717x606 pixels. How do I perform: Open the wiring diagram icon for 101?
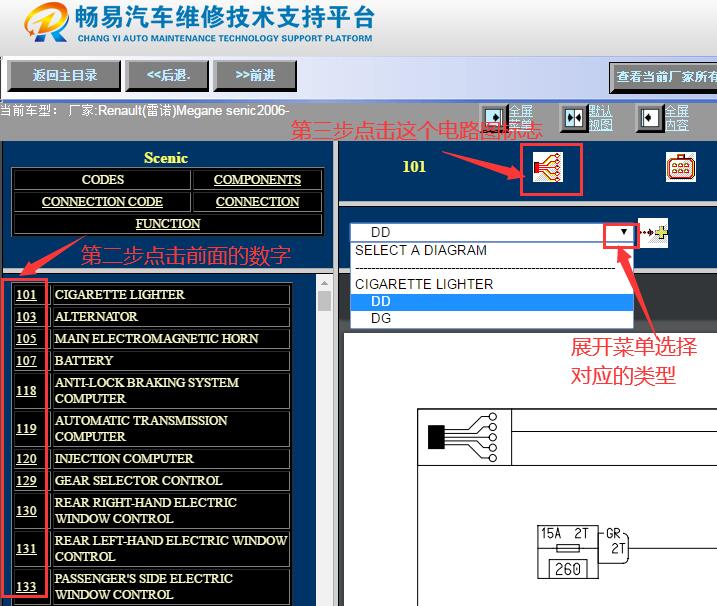(x=548, y=167)
